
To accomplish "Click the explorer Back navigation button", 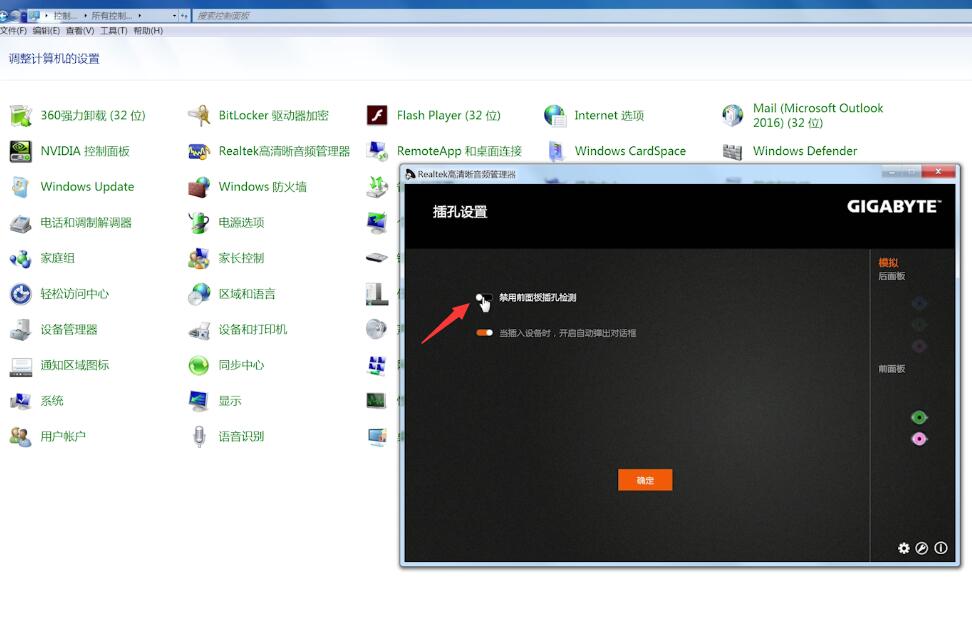I will (x=4, y=15).
